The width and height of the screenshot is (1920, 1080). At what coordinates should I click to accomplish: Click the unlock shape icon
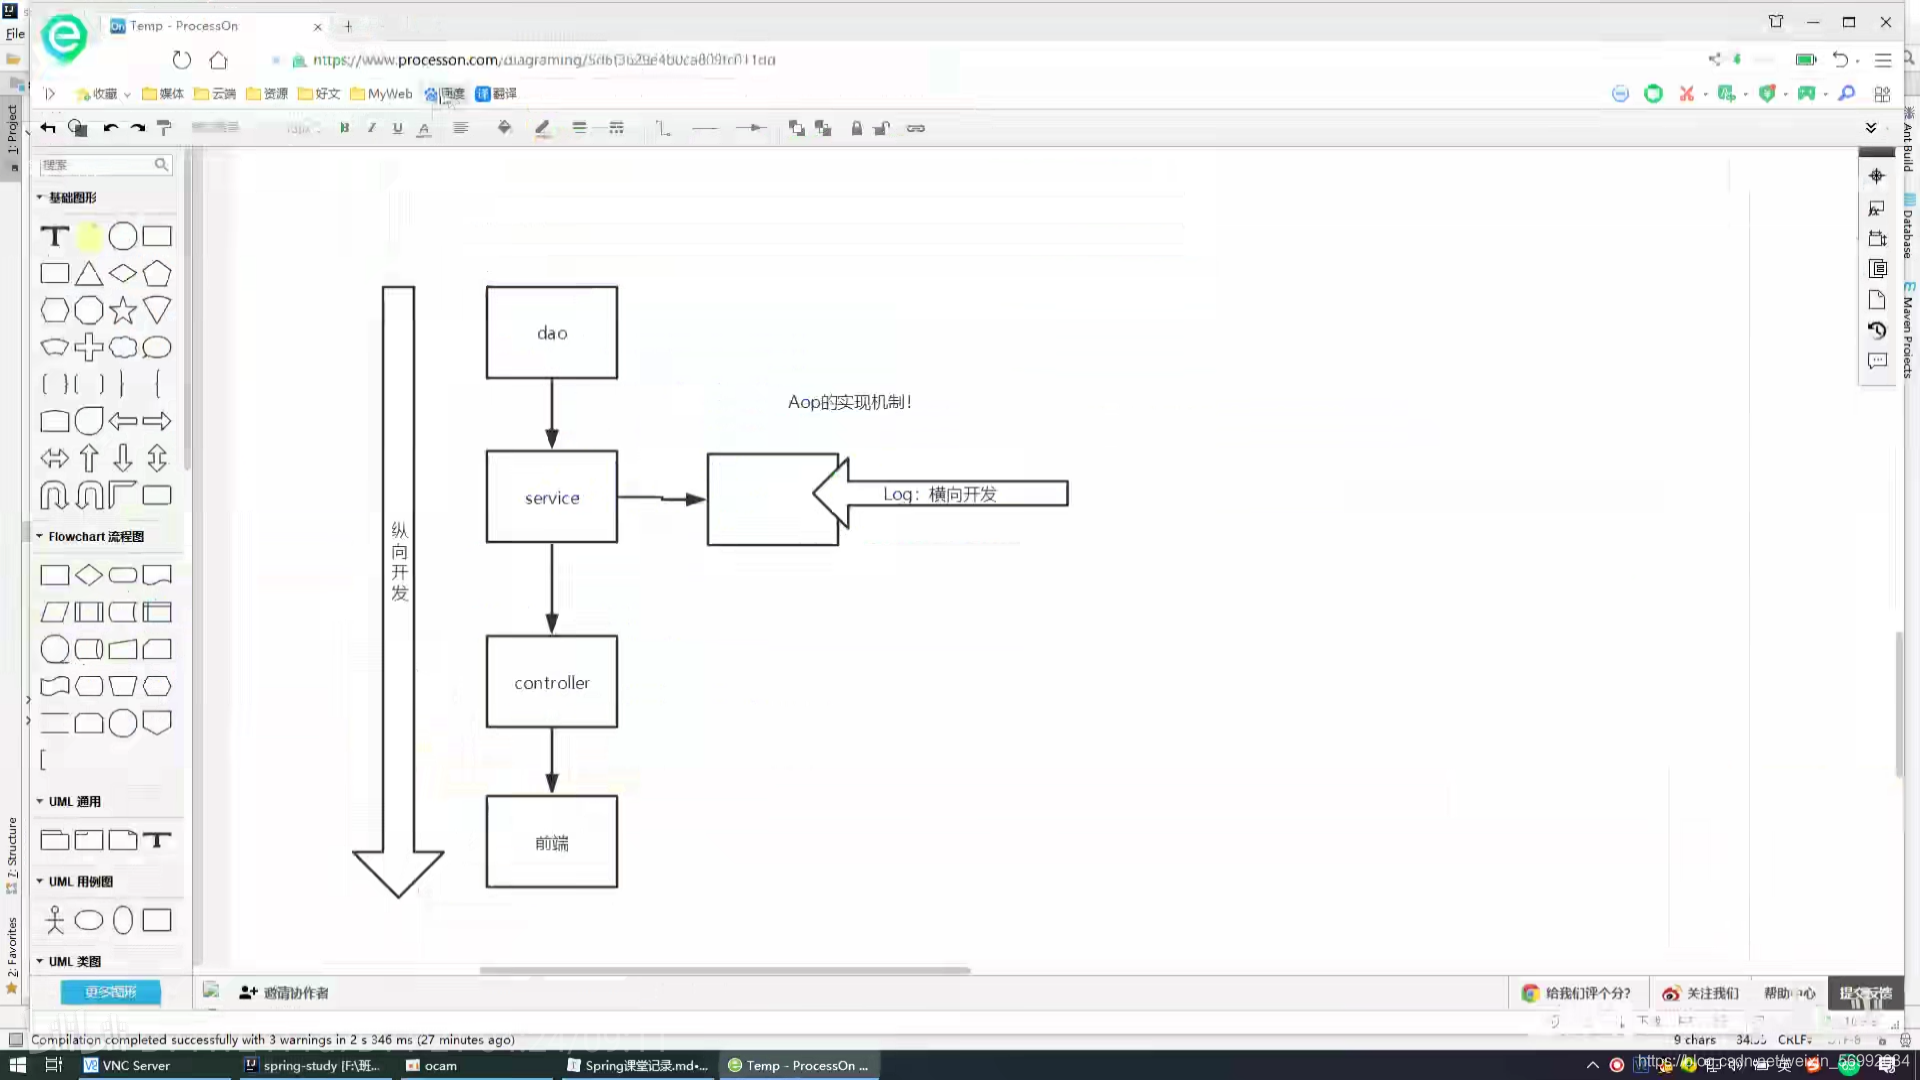882,128
